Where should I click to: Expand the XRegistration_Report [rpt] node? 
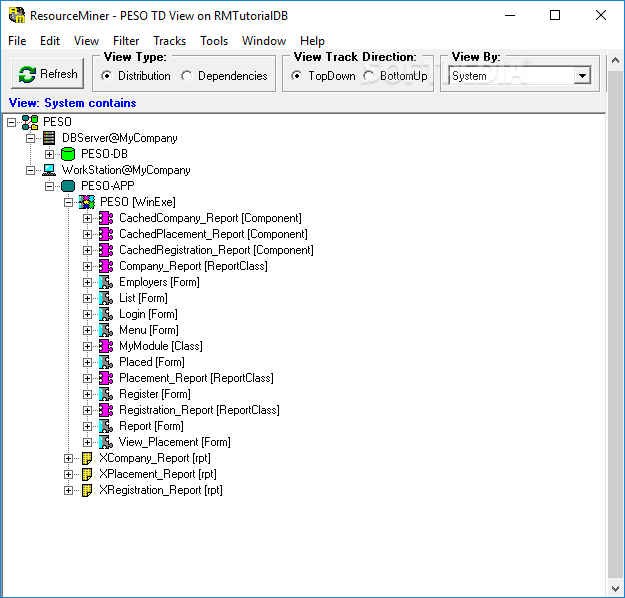tap(69, 490)
